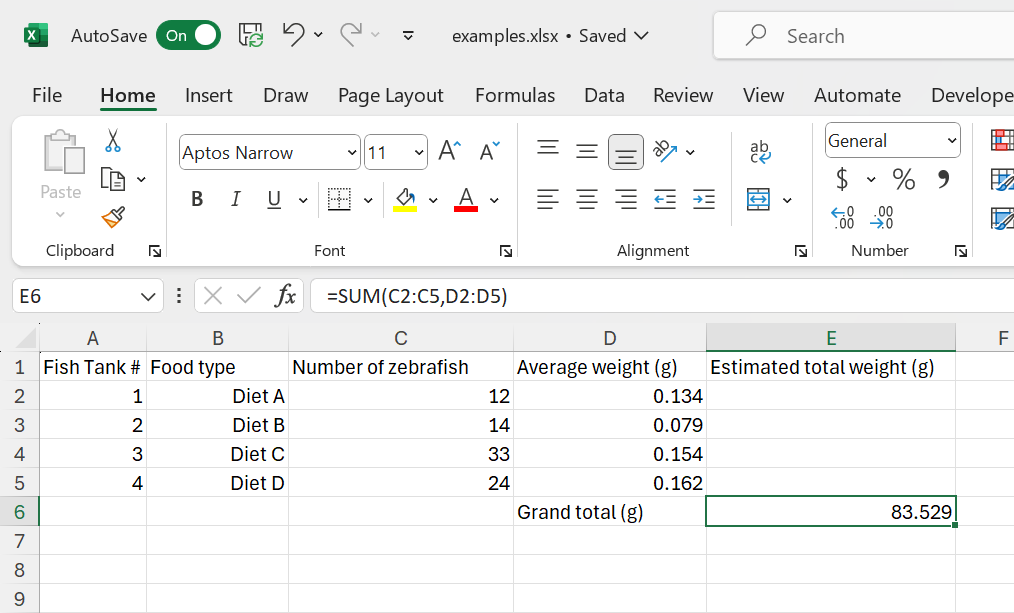Toggle the AutoSave switch off
Image resolution: width=1014 pixels, height=613 pixels.
pos(188,35)
